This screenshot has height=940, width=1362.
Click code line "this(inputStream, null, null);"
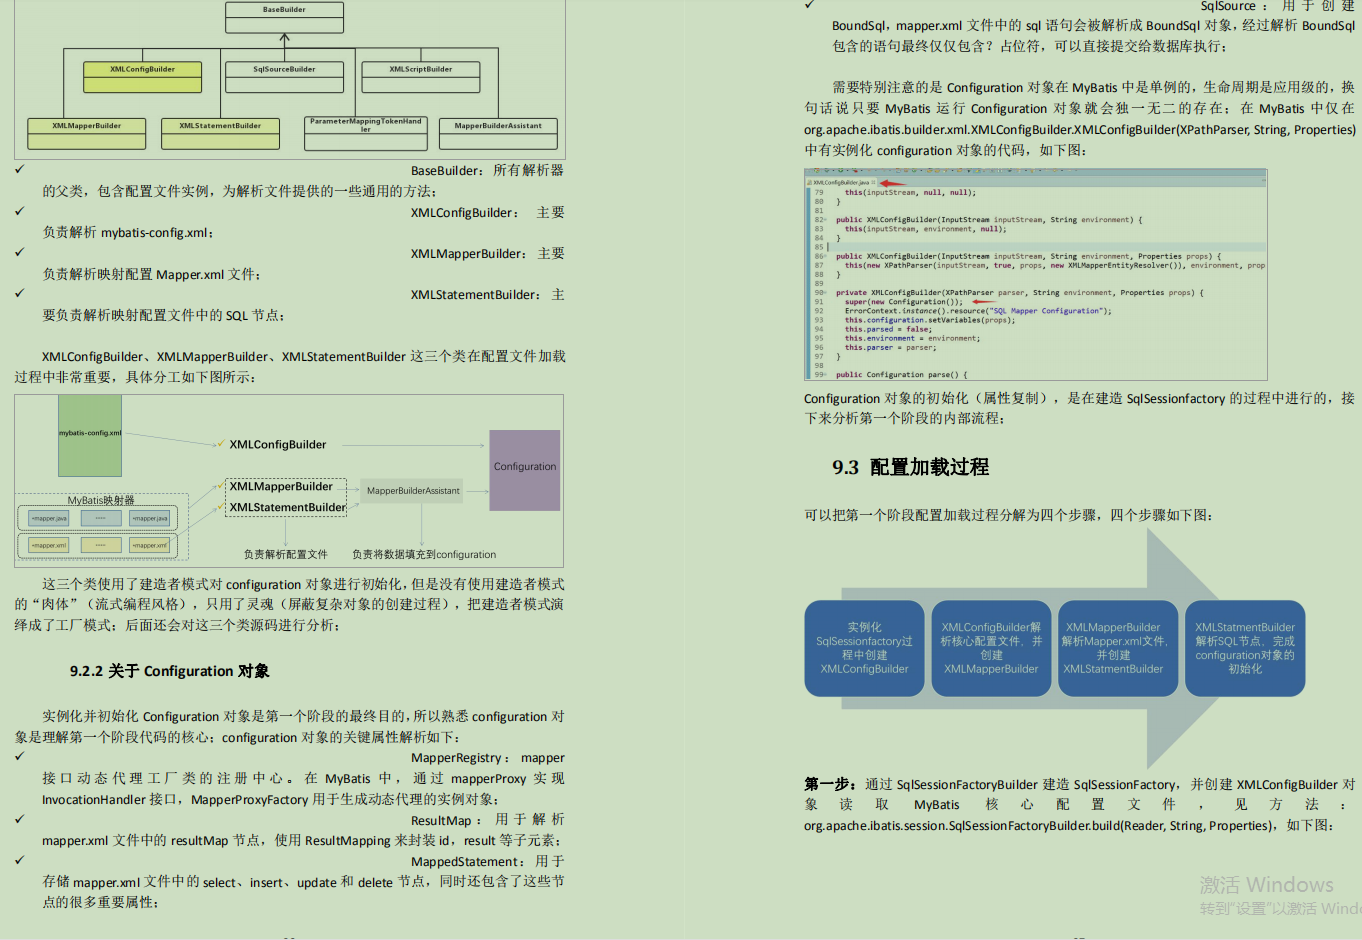coord(910,192)
